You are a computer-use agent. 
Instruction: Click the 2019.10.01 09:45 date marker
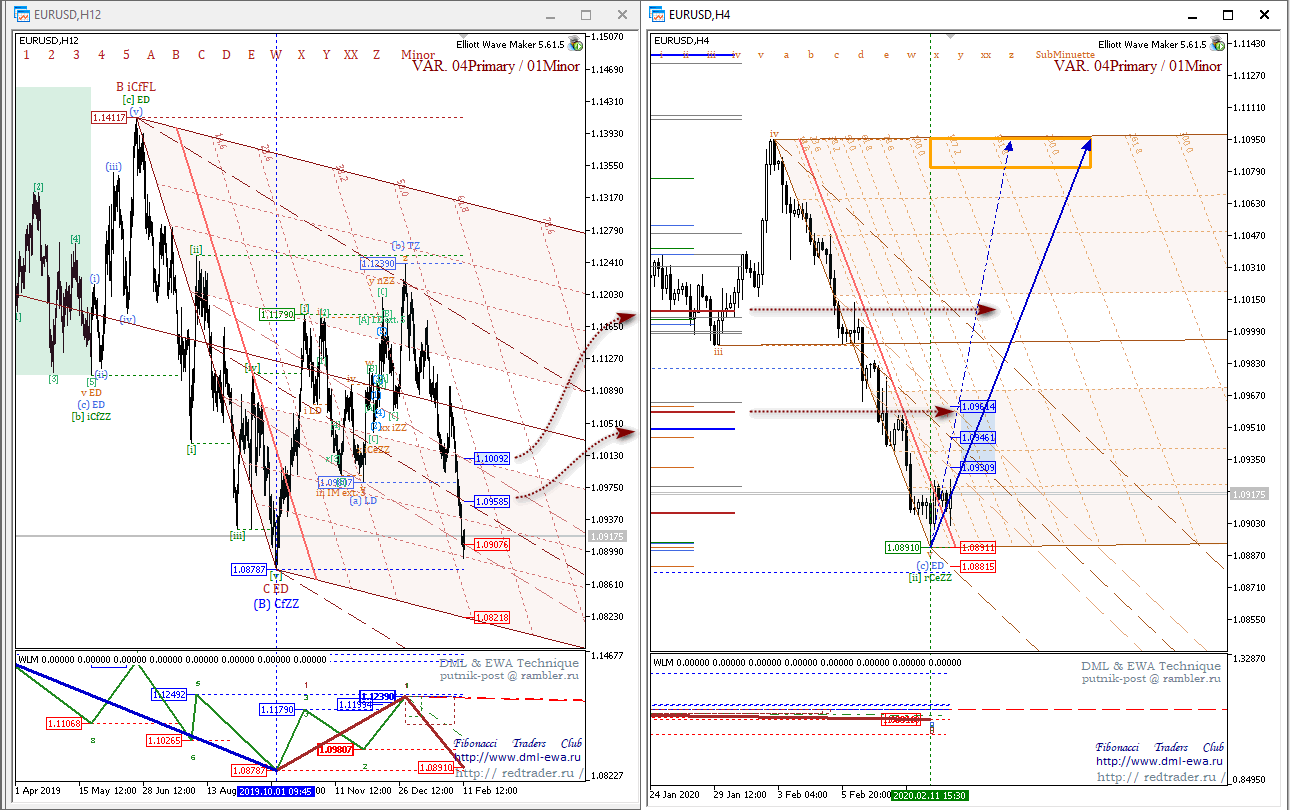(x=276, y=790)
